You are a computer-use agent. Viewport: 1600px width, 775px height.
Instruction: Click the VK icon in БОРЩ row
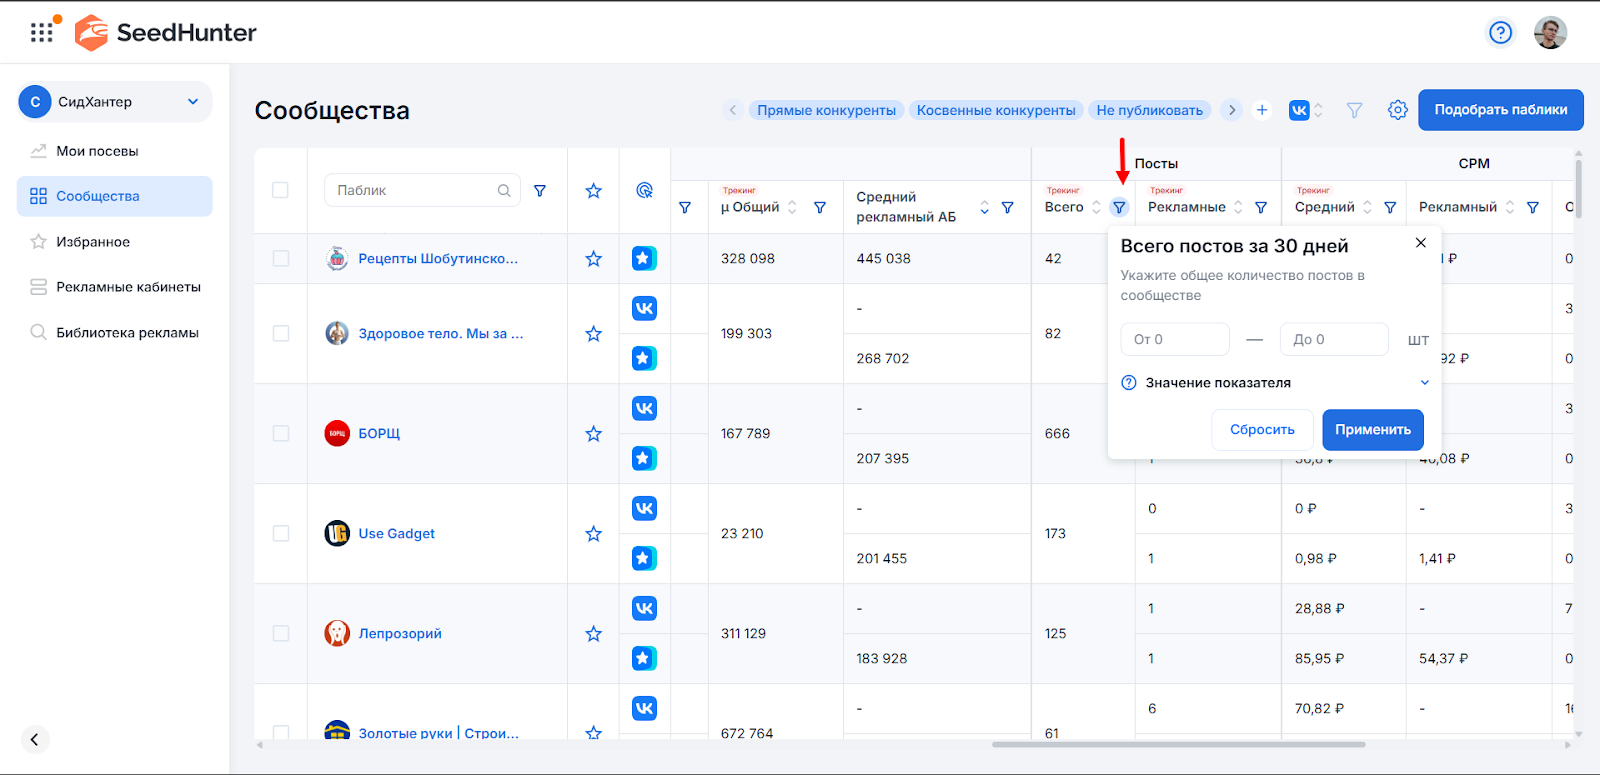click(644, 408)
